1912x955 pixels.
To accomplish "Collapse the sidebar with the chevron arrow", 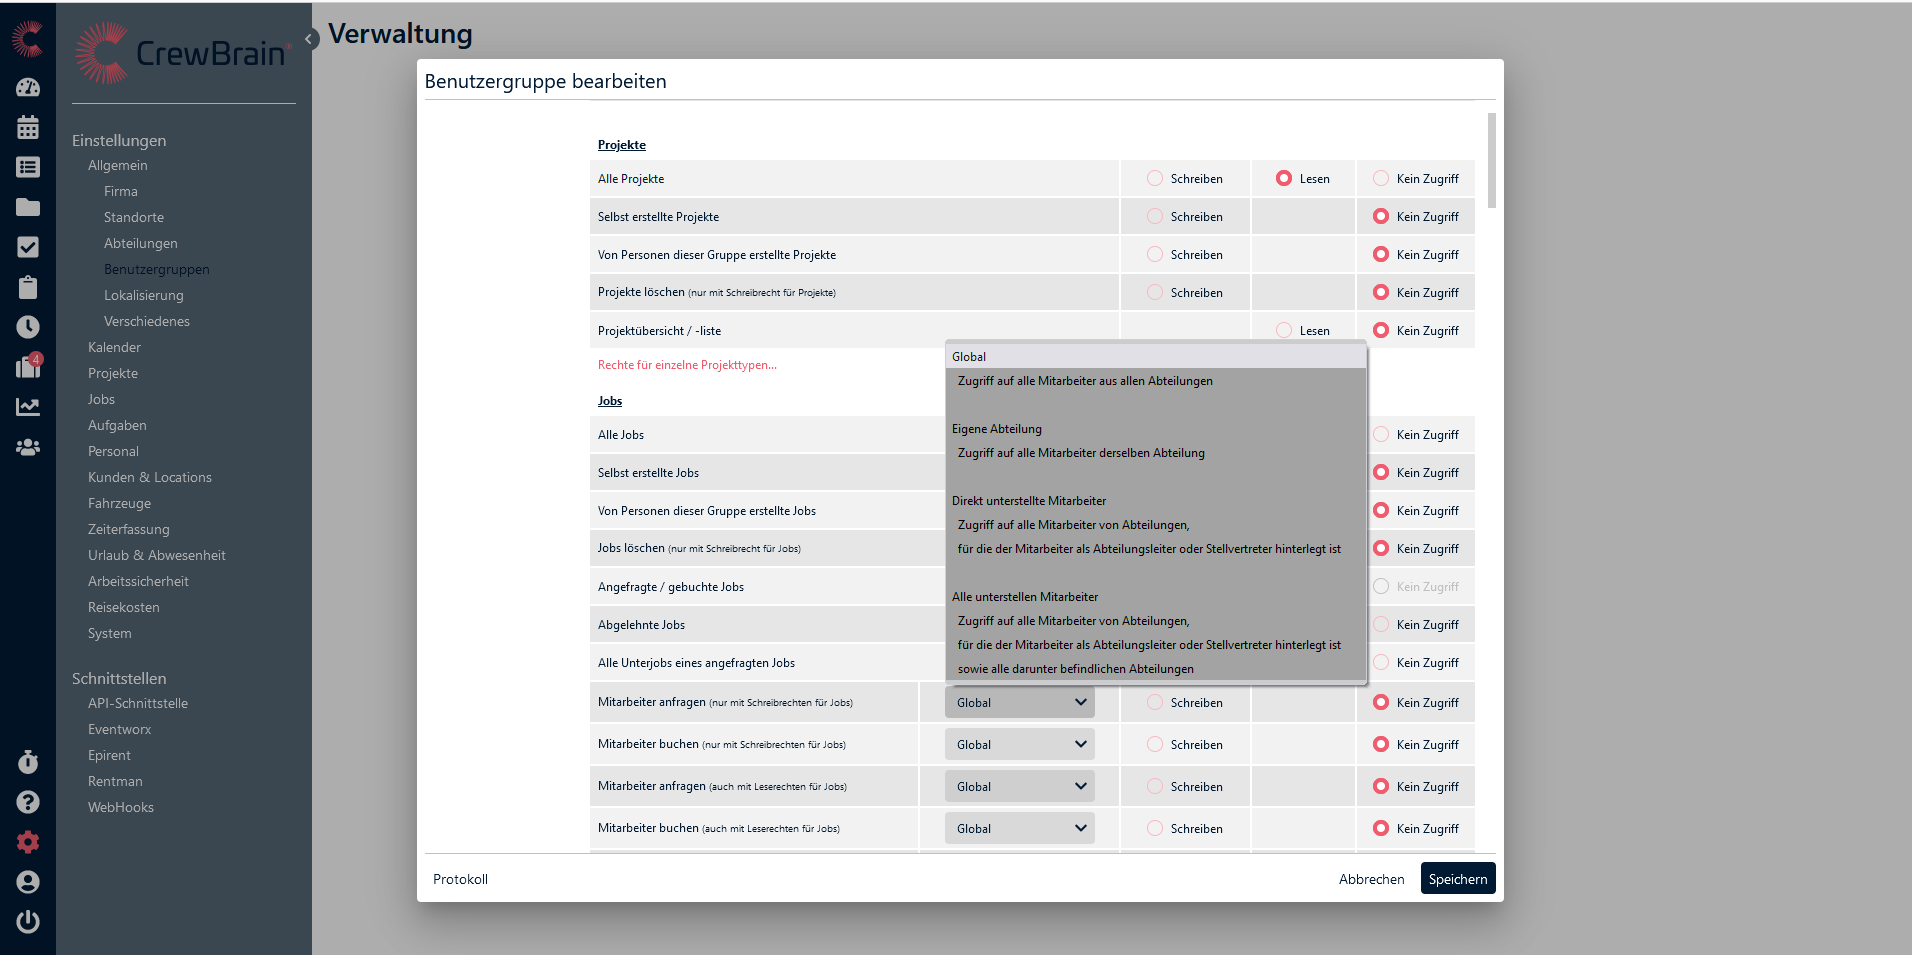I will point(310,39).
